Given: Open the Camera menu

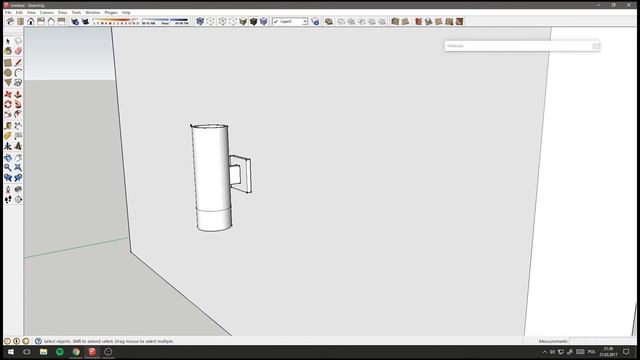Looking at the screenshot, I should [x=47, y=13].
